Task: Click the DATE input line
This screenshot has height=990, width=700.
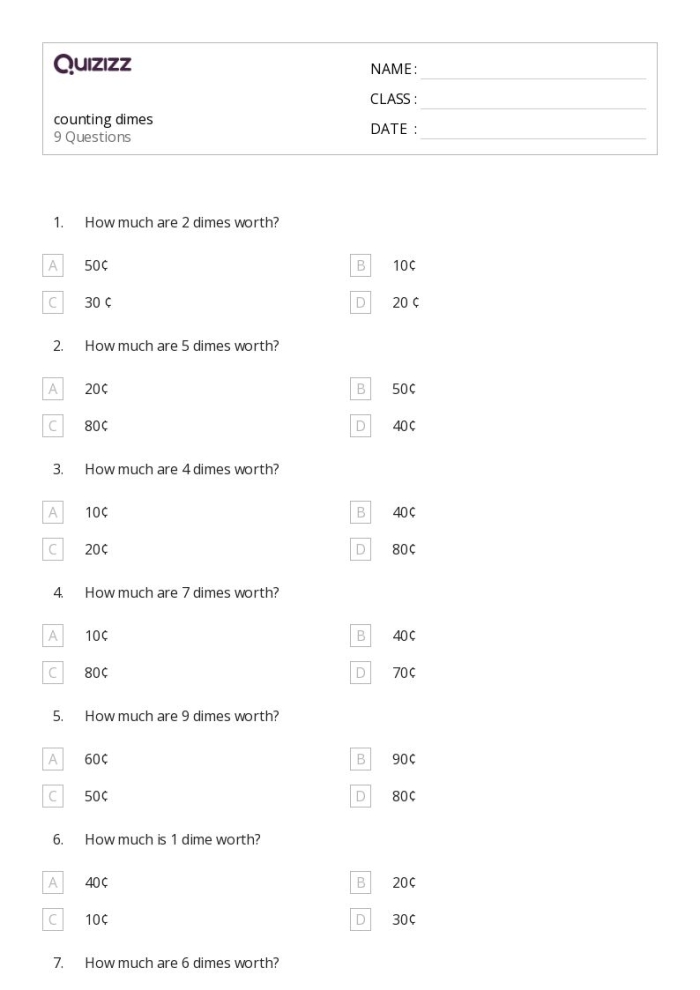Action: click(x=533, y=129)
